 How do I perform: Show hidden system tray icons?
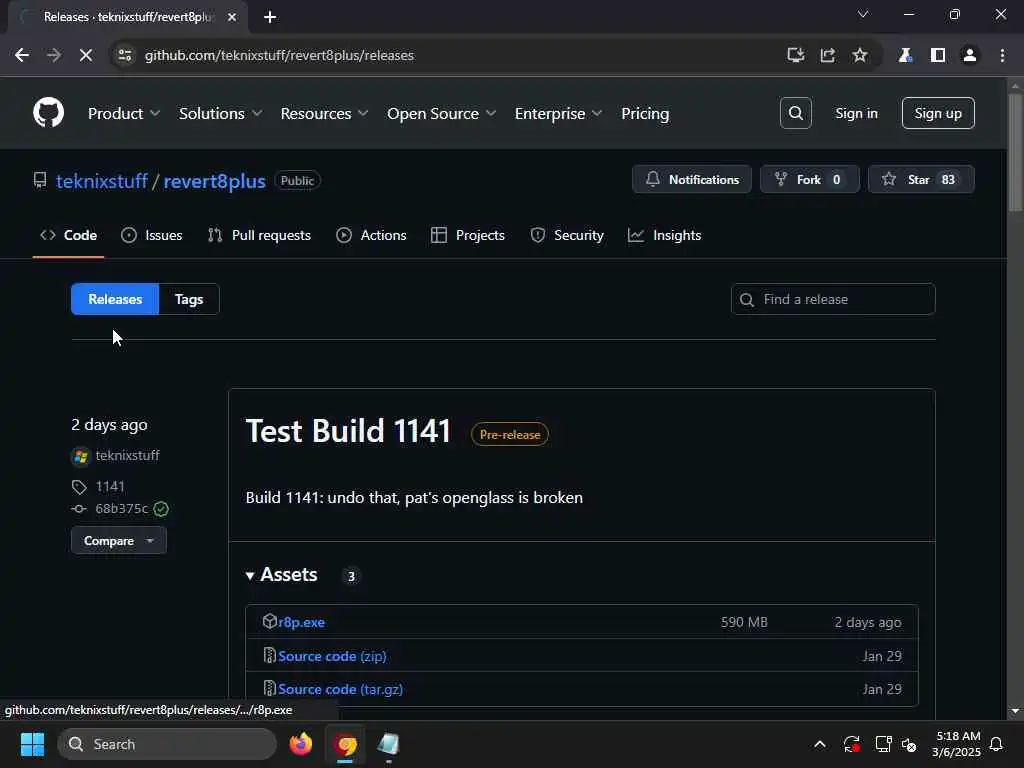click(x=820, y=744)
